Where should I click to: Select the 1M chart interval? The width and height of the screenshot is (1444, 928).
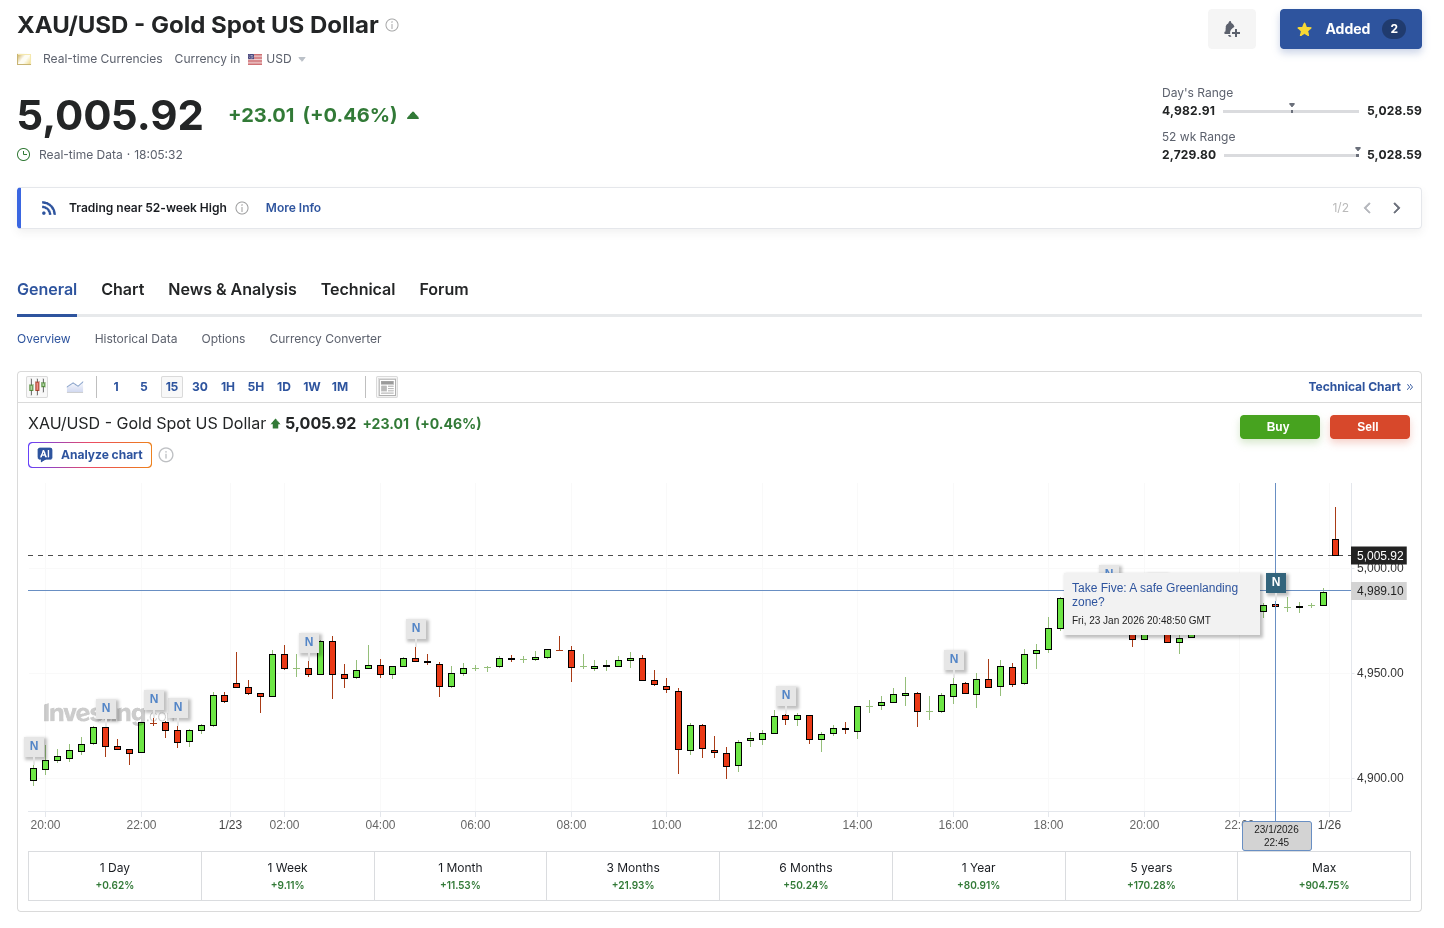coord(340,387)
